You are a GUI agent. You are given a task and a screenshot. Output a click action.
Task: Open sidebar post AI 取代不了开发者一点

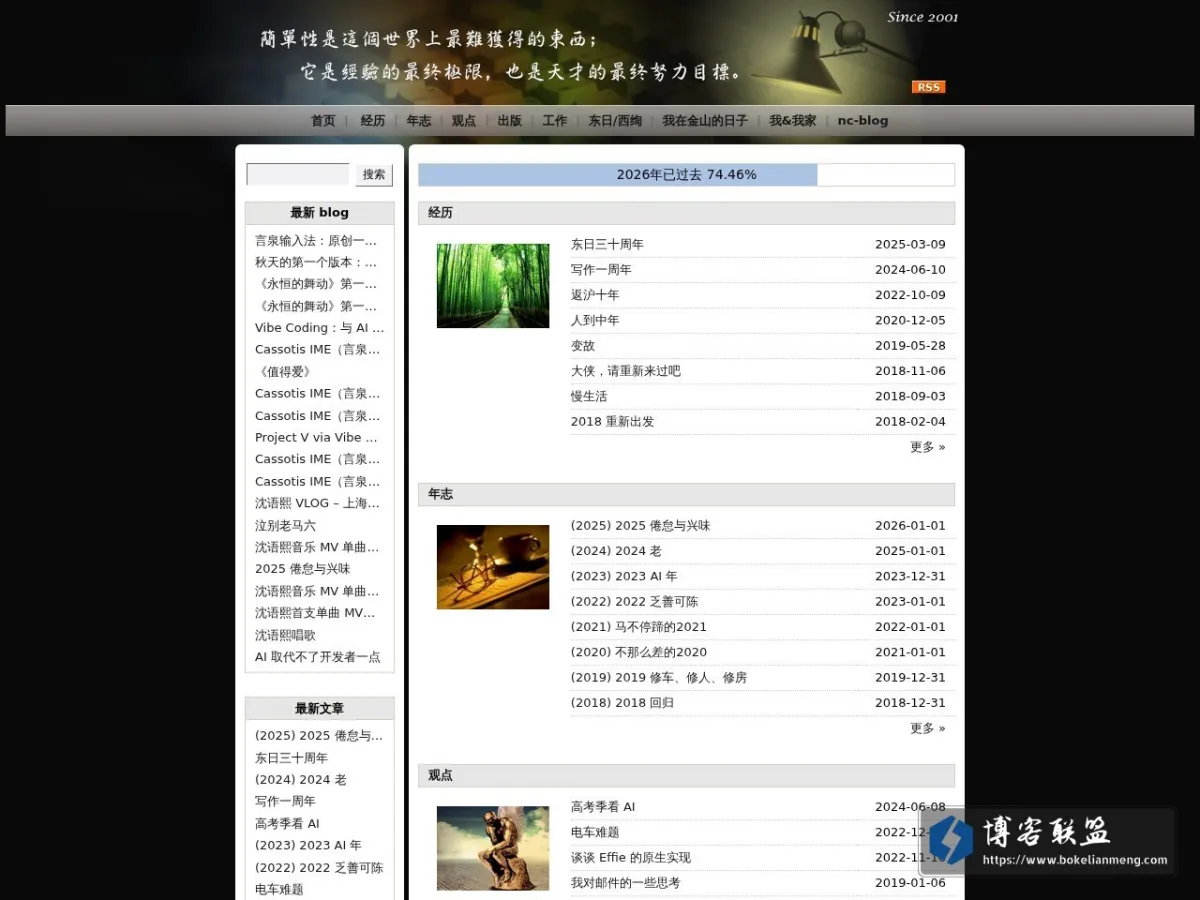point(318,658)
